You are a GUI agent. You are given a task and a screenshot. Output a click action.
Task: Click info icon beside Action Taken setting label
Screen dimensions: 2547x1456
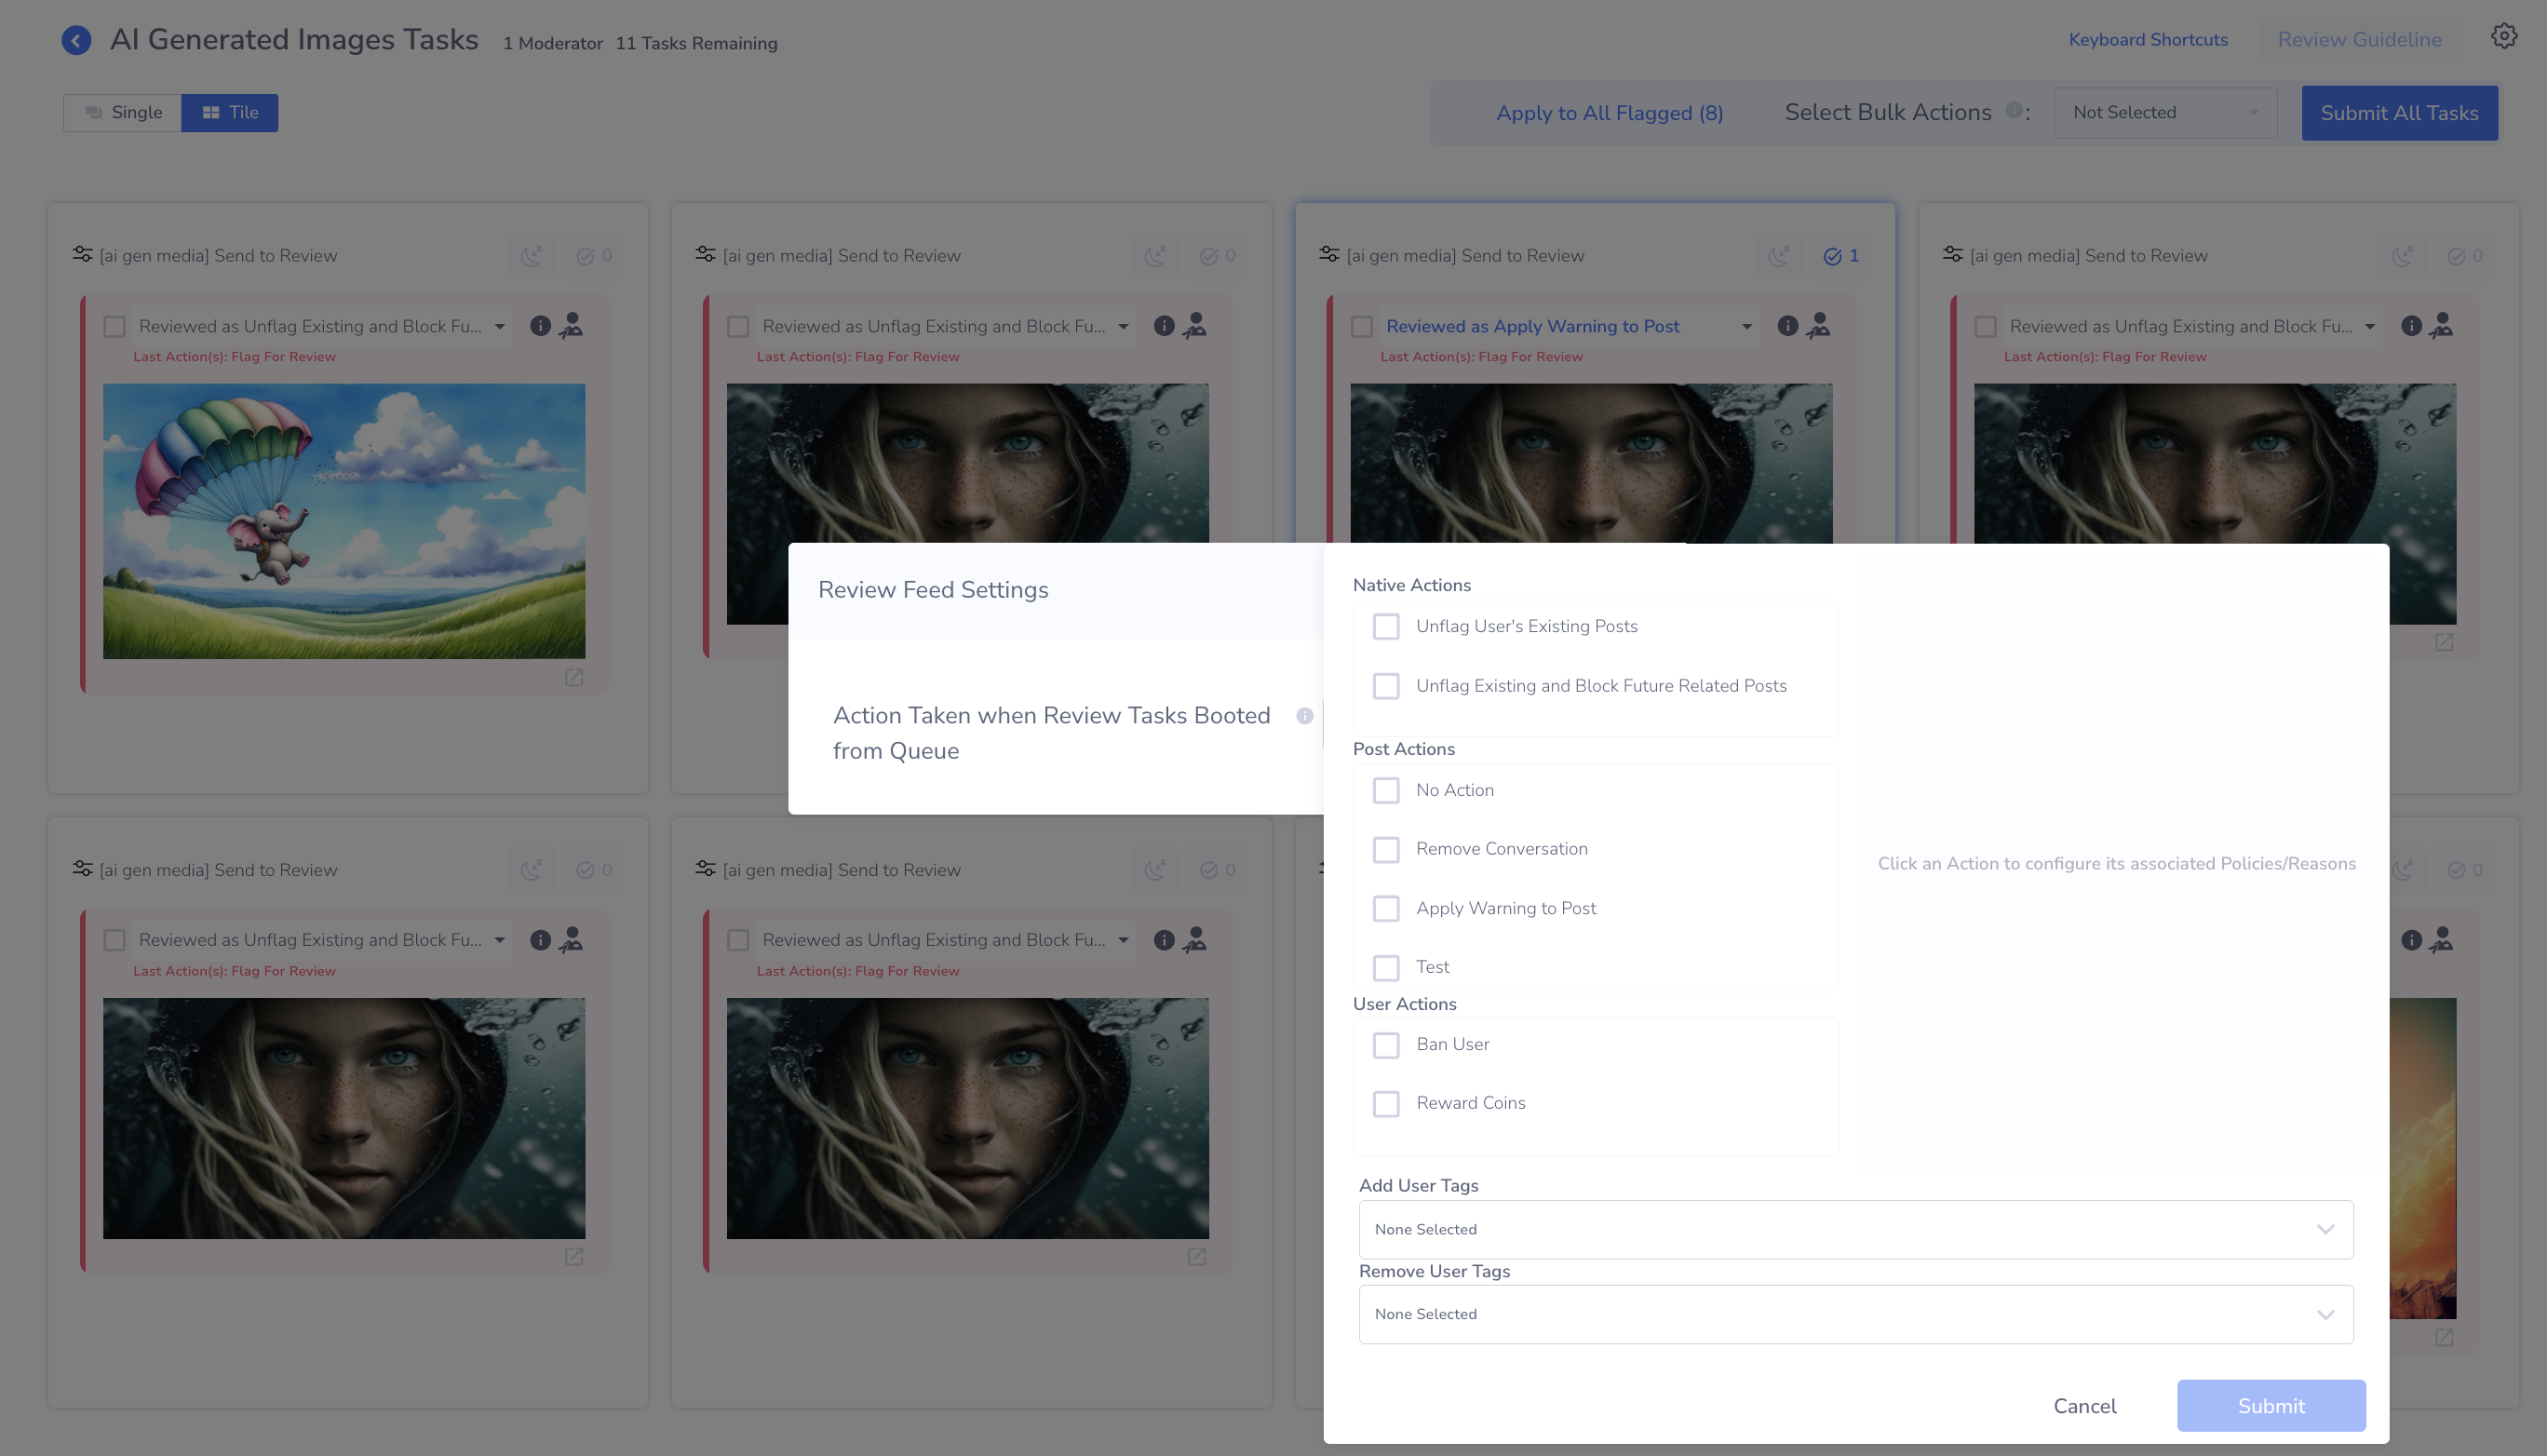tap(1304, 716)
